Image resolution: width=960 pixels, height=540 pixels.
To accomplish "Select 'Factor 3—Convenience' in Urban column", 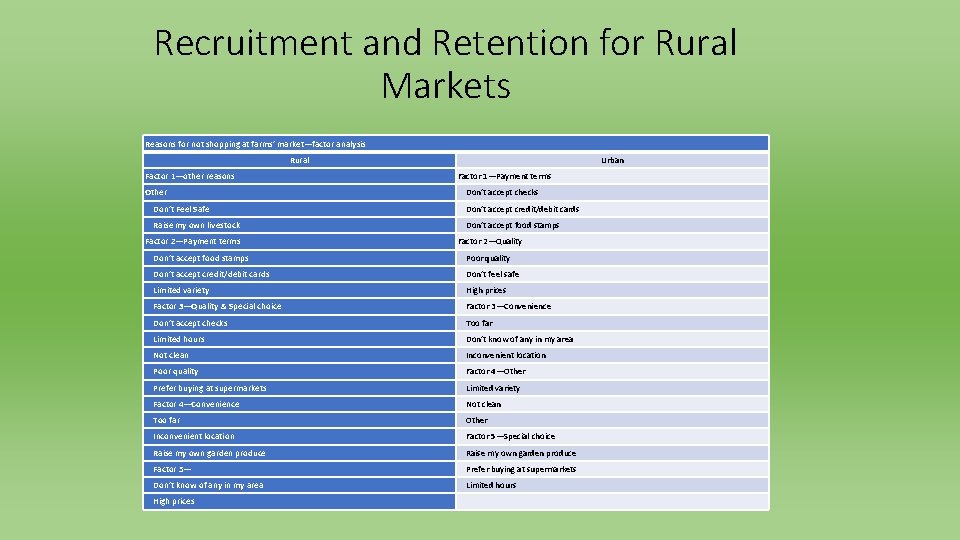I will (x=612, y=306).
